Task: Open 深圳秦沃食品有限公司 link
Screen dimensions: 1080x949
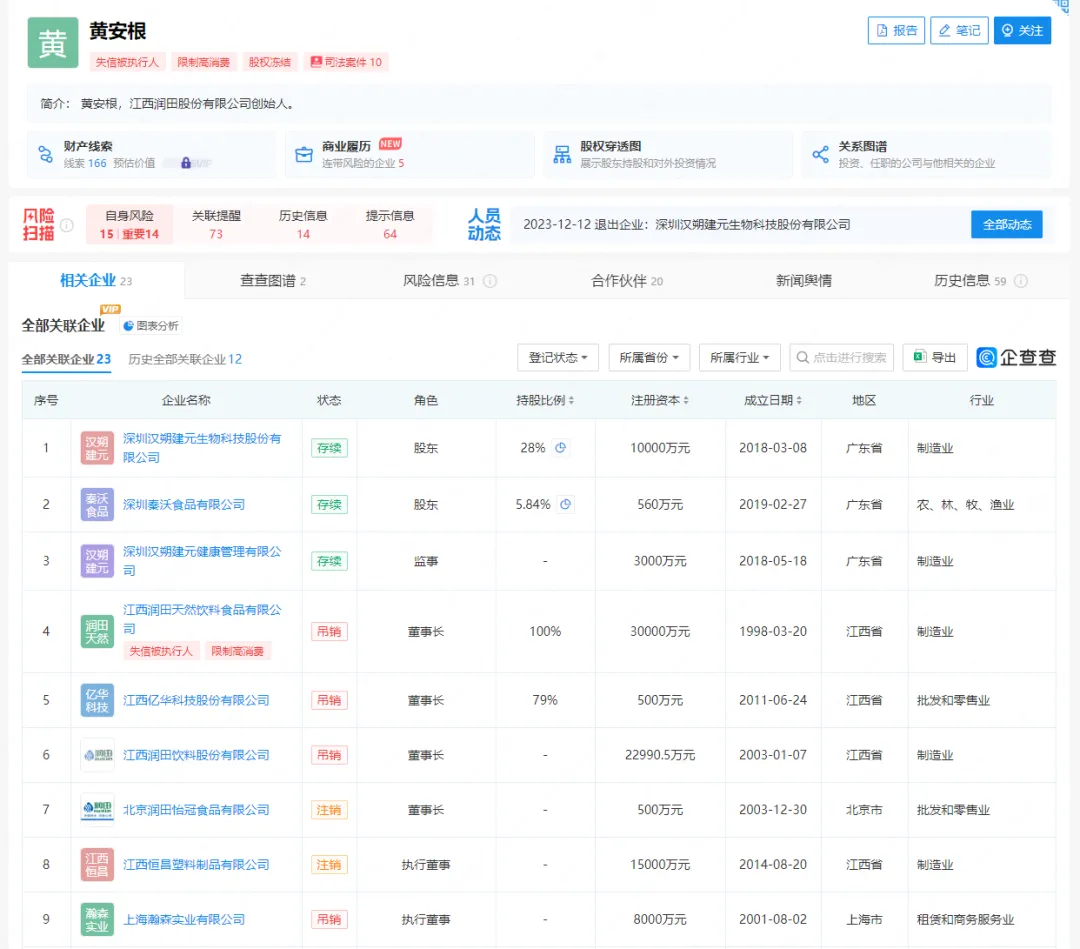Action: (x=184, y=504)
